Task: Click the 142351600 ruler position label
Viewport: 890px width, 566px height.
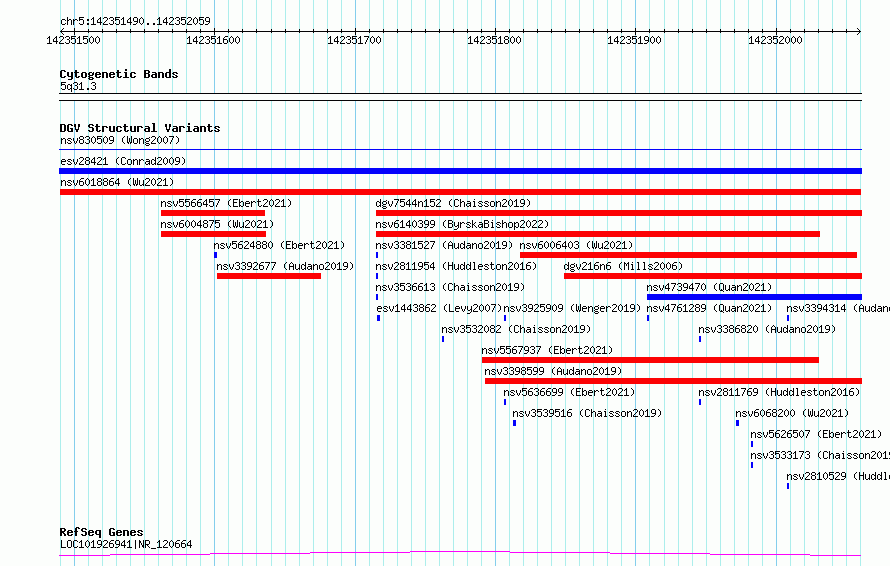Action: [x=213, y=40]
